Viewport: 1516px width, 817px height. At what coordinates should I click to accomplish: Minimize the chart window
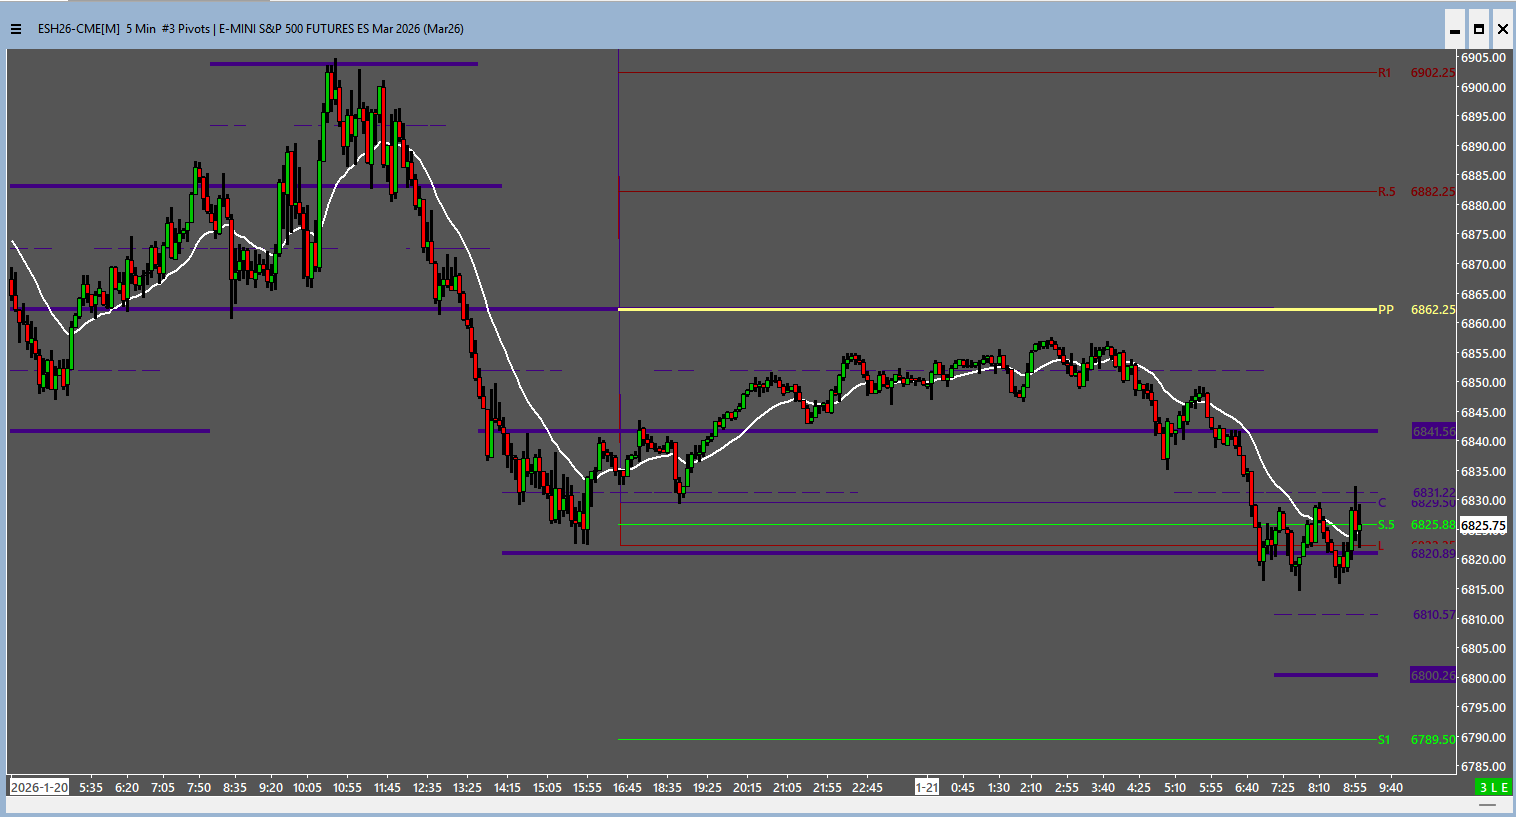[x=1455, y=29]
